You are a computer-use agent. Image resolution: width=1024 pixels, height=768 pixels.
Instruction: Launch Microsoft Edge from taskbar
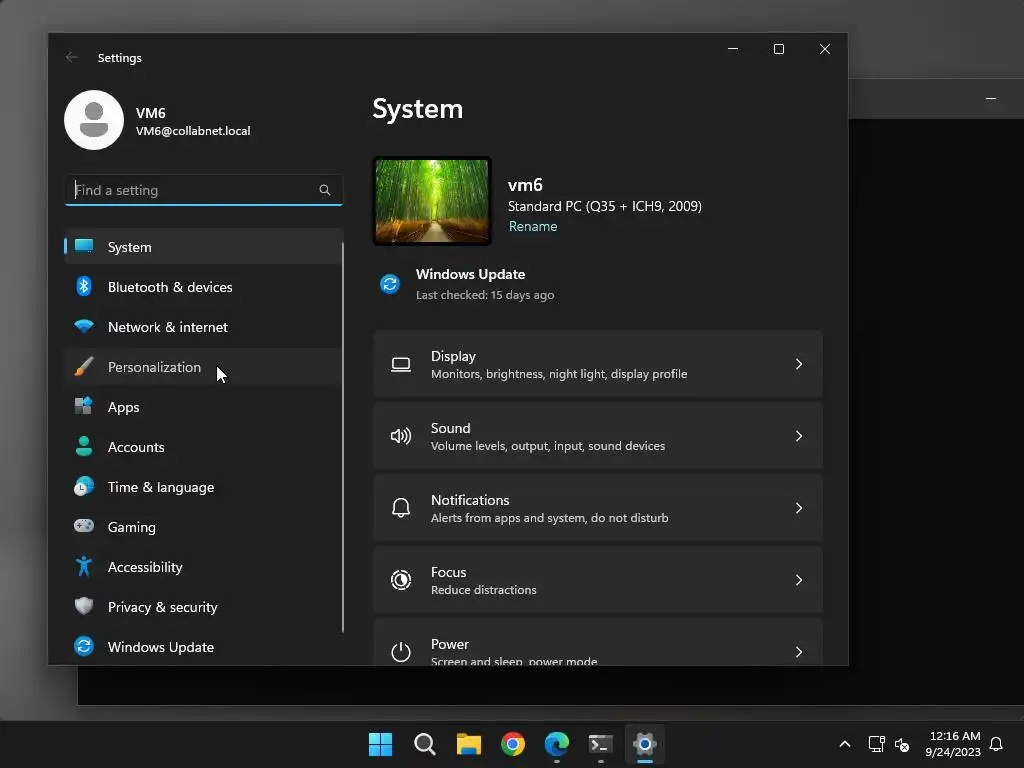click(x=556, y=744)
